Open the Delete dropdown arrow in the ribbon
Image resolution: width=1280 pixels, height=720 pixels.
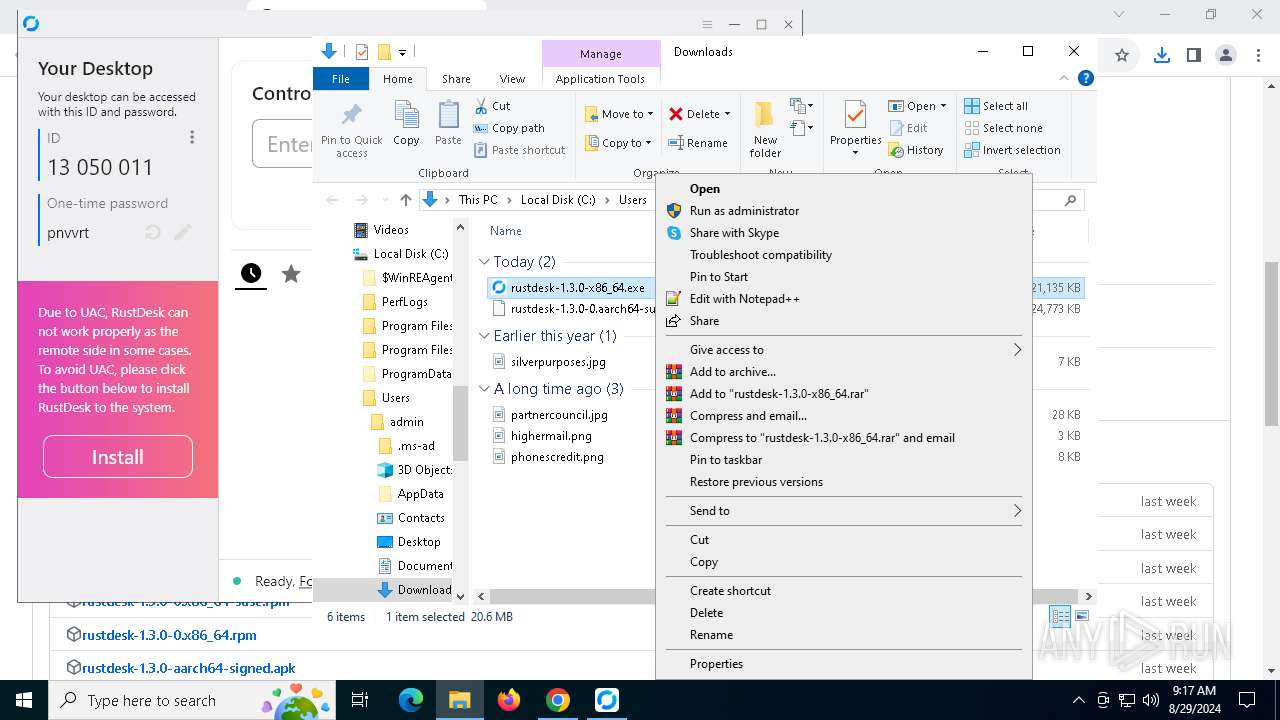(x=727, y=114)
